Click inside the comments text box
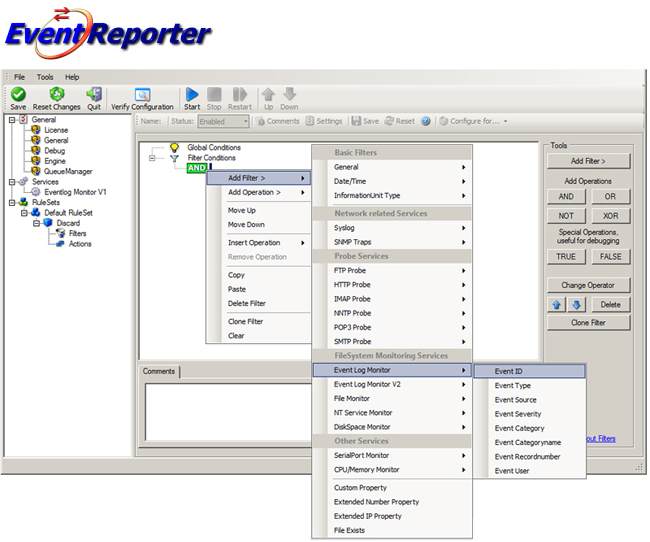The height and width of the screenshot is (542, 650). pyautogui.click(x=228, y=412)
